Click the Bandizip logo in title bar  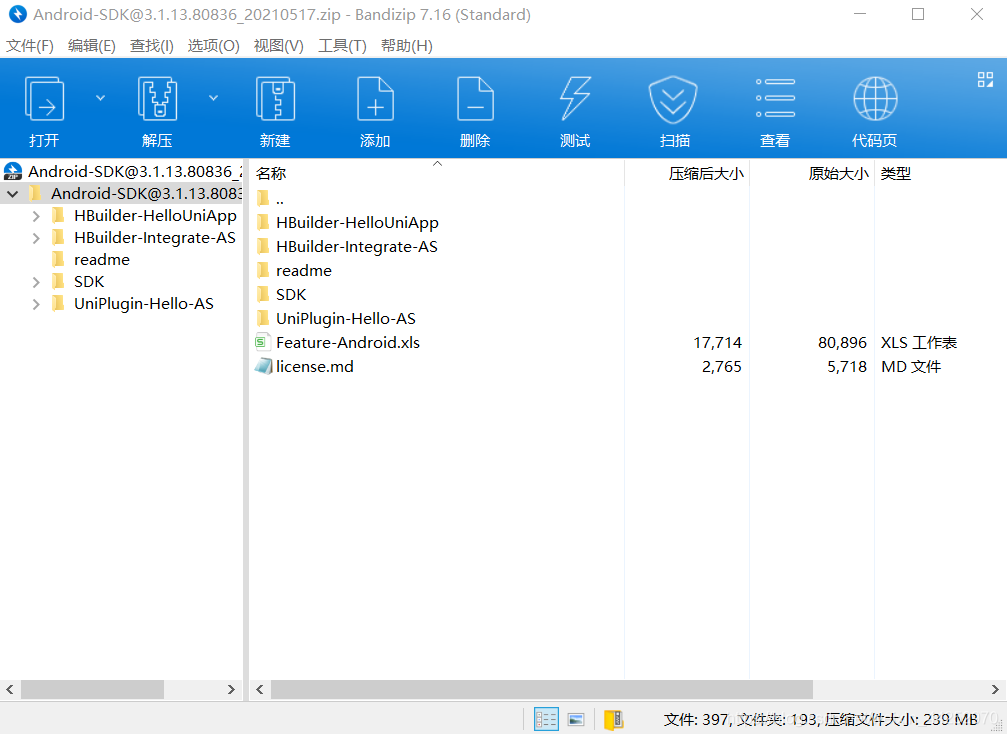(x=17, y=14)
